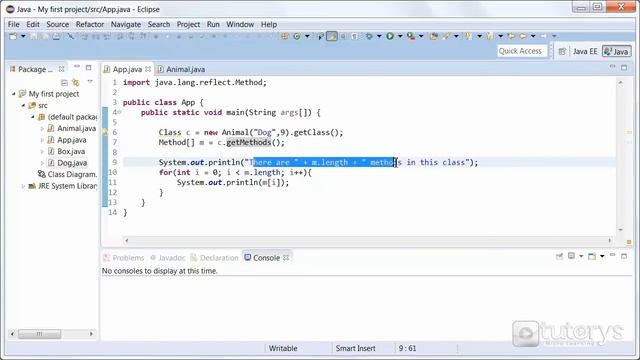The height and width of the screenshot is (360, 640).
Task: Close the Package Explorer tab
Action: 61,69
